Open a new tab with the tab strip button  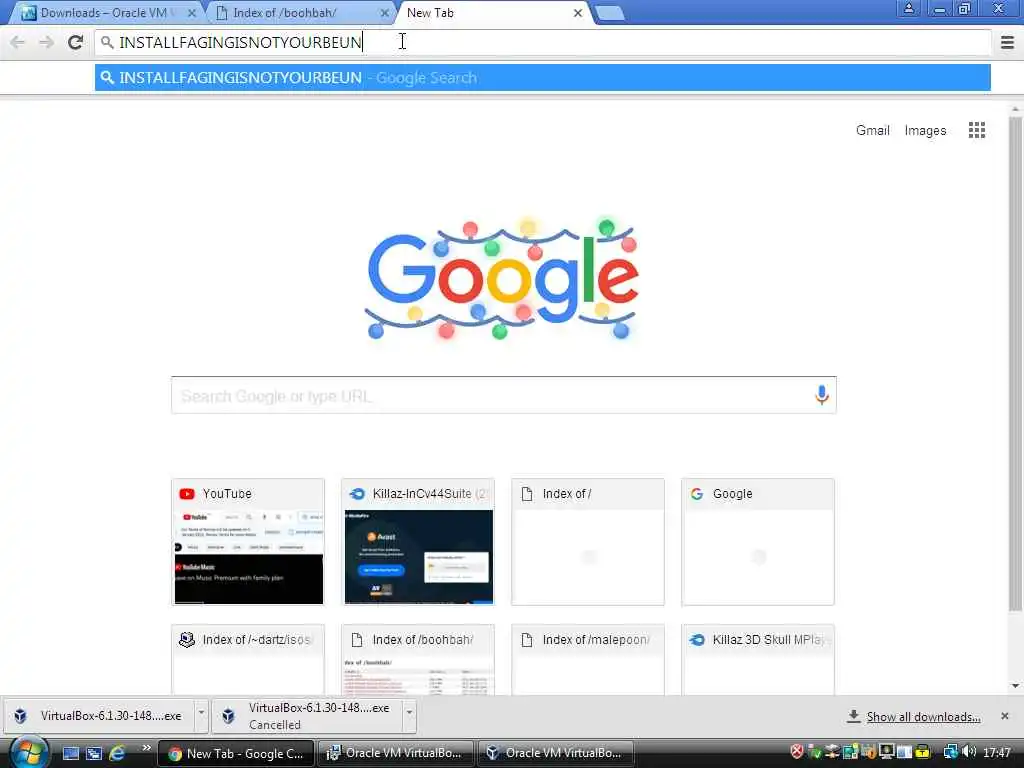click(610, 13)
